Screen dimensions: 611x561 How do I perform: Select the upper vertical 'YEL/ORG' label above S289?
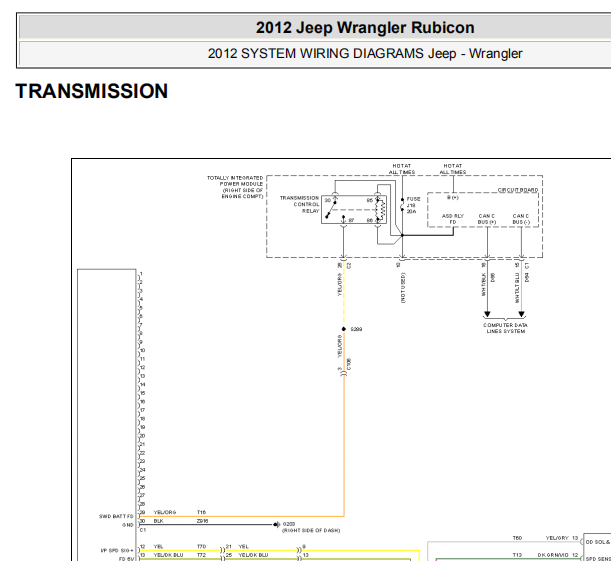339,284
